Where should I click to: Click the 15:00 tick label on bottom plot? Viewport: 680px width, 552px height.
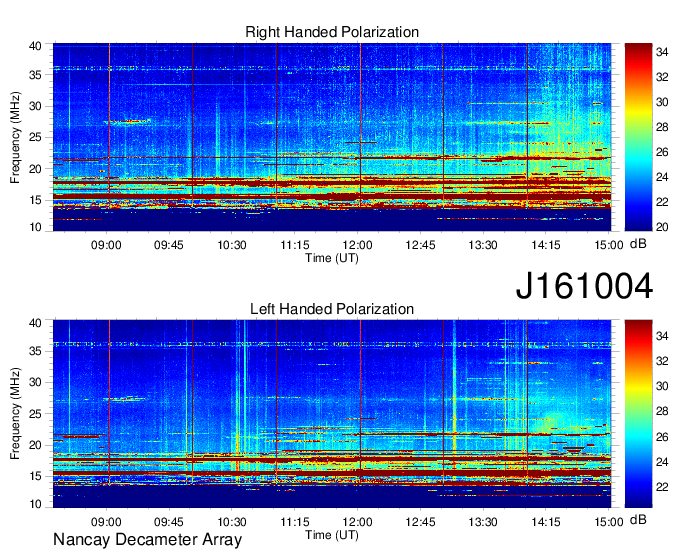pyautogui.click(x=608, y=522)
